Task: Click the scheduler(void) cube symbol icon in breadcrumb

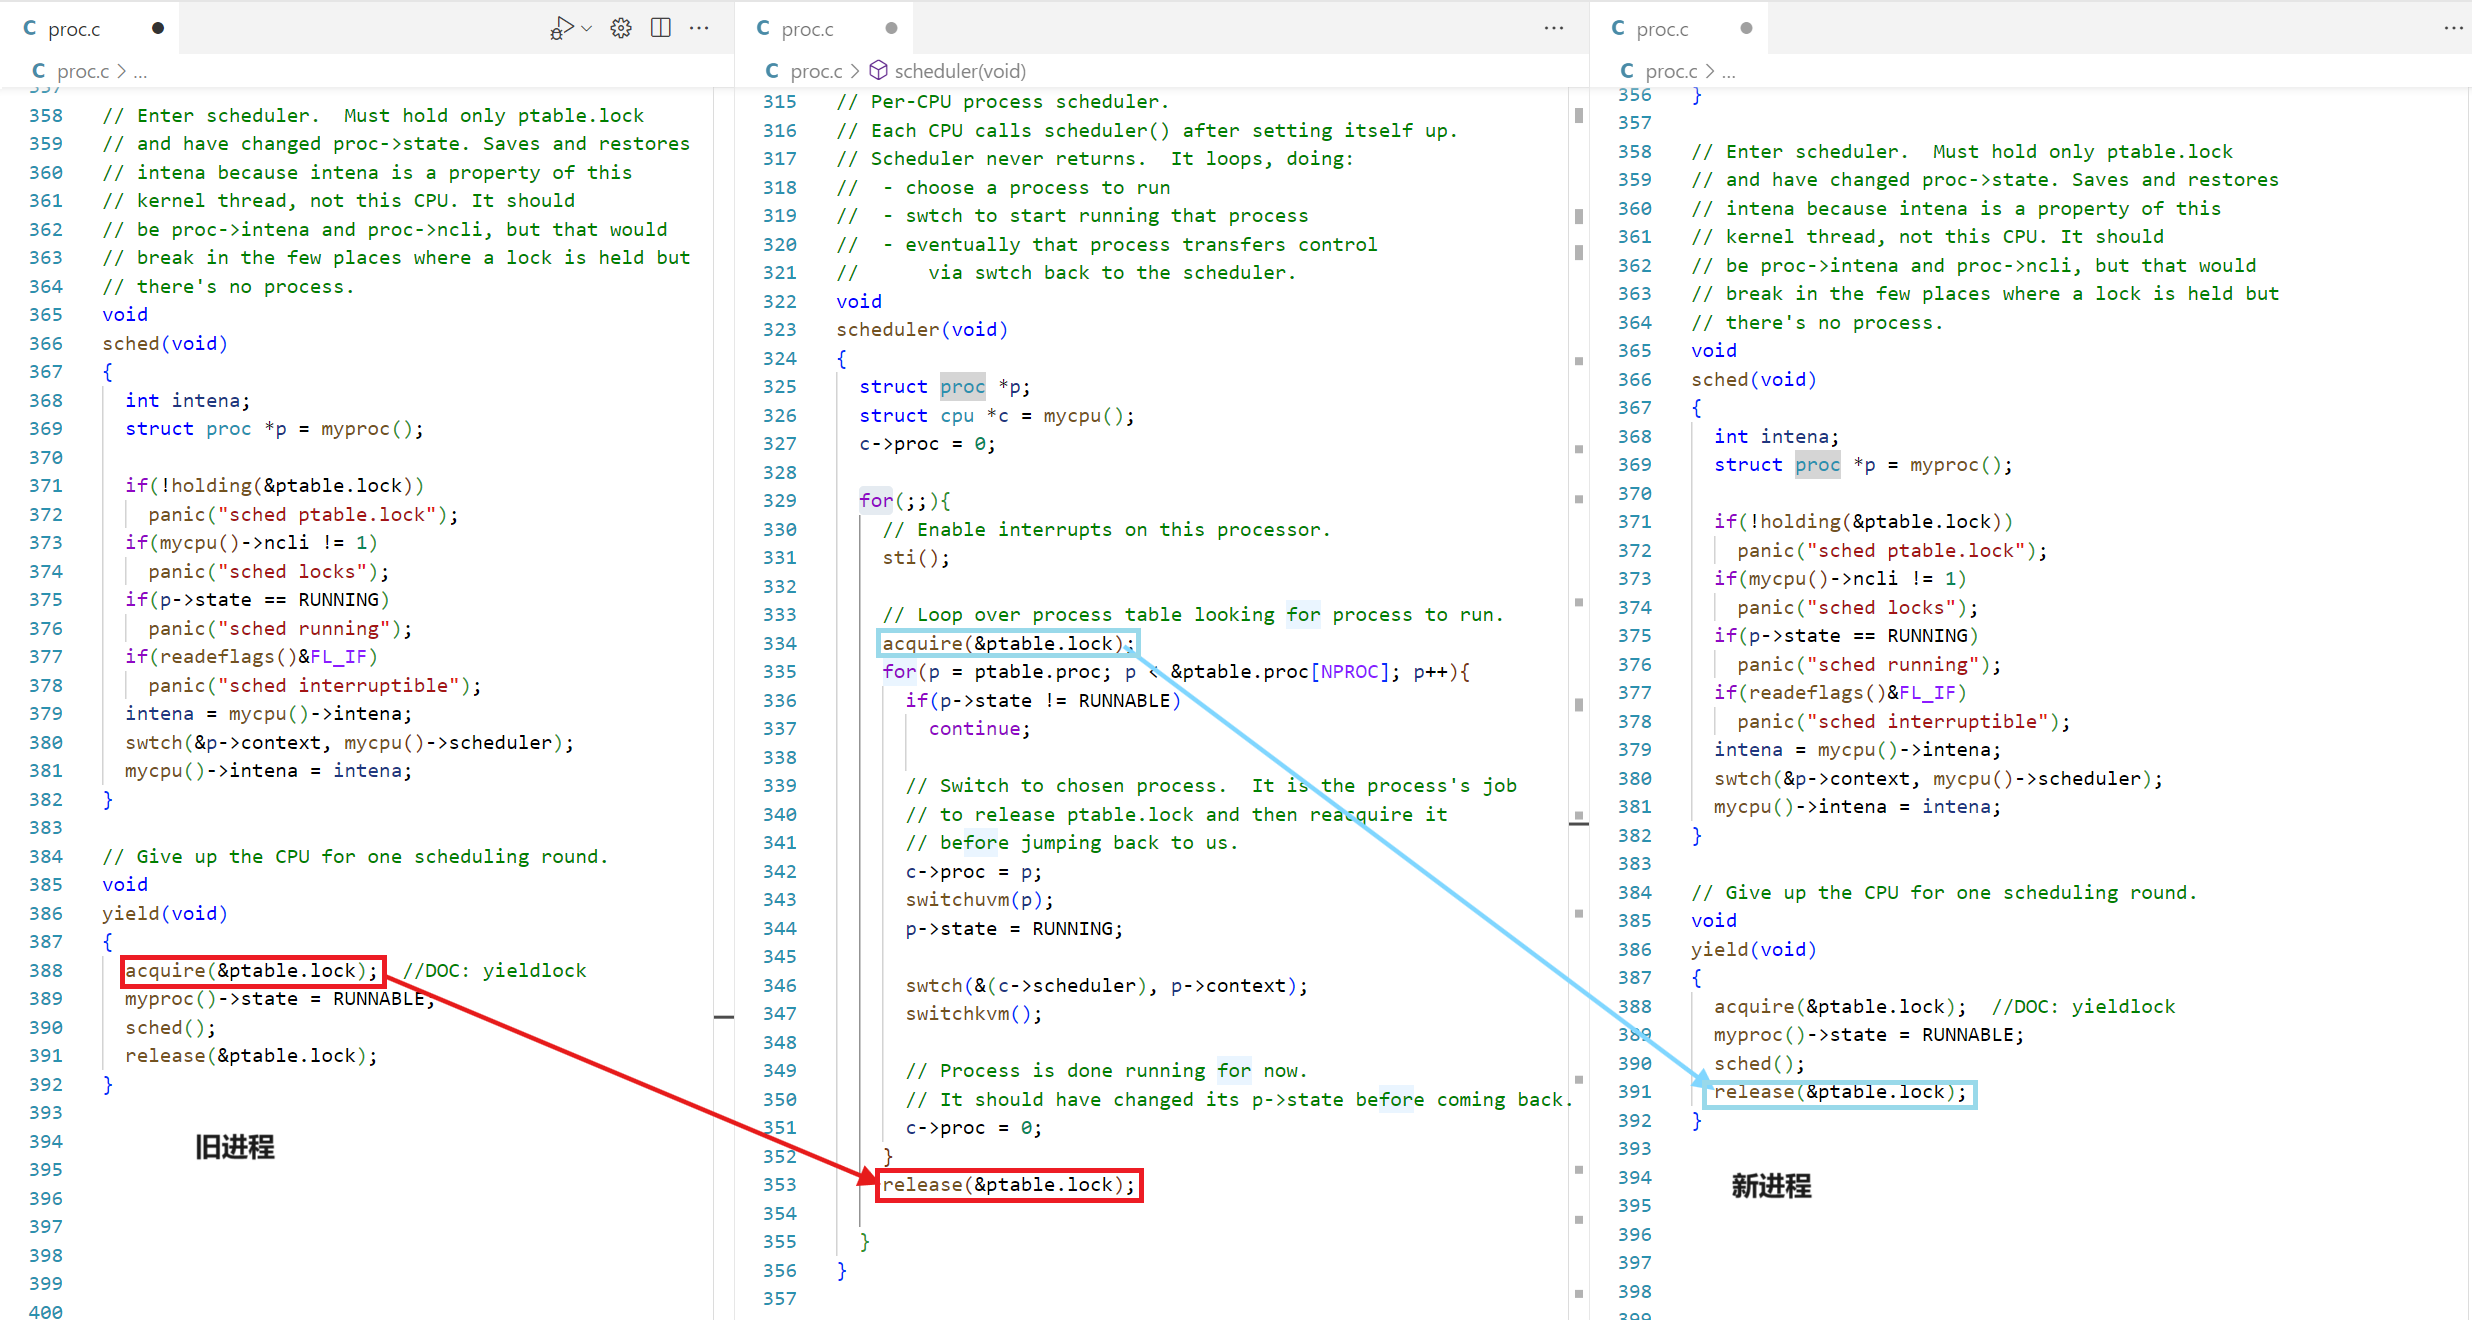Action: click(878, 70)
